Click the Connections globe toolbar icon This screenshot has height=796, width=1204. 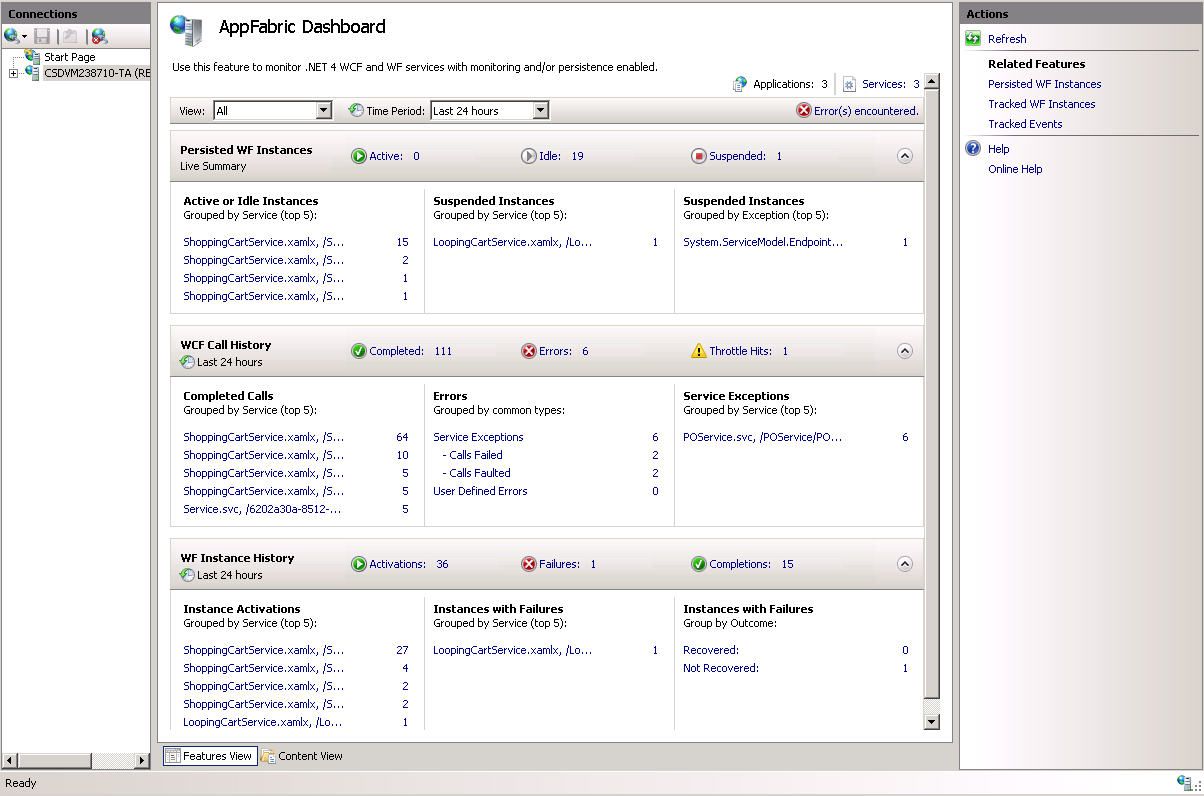coord(12,36)
